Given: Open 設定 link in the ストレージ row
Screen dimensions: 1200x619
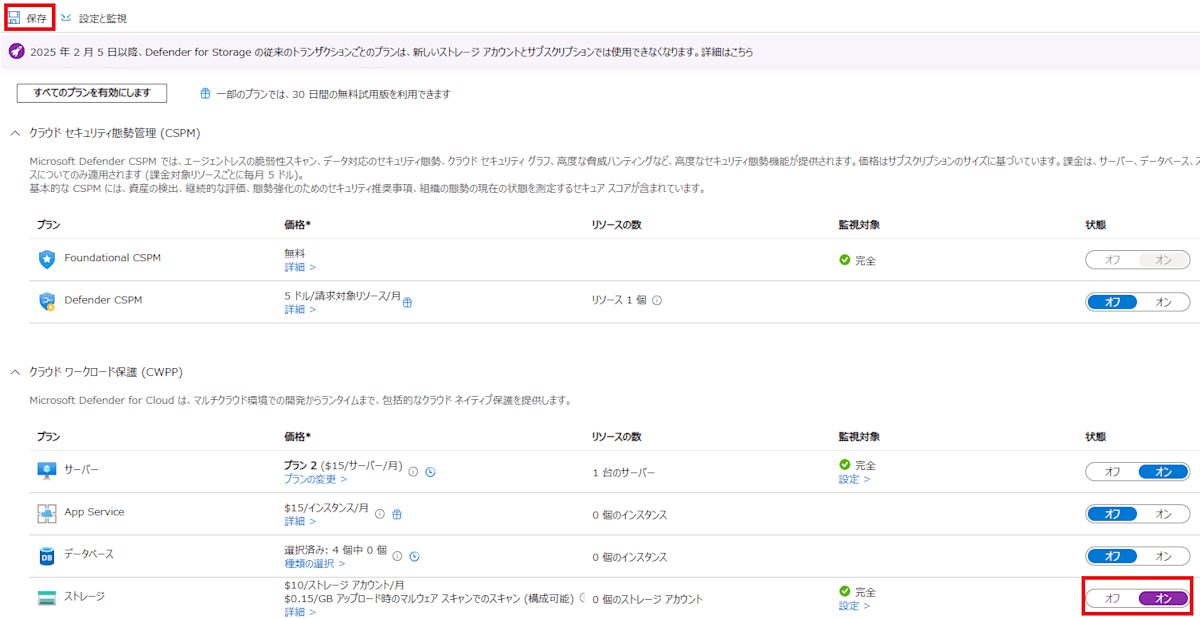Looking at the screenshot, I should tap(854, 605).
